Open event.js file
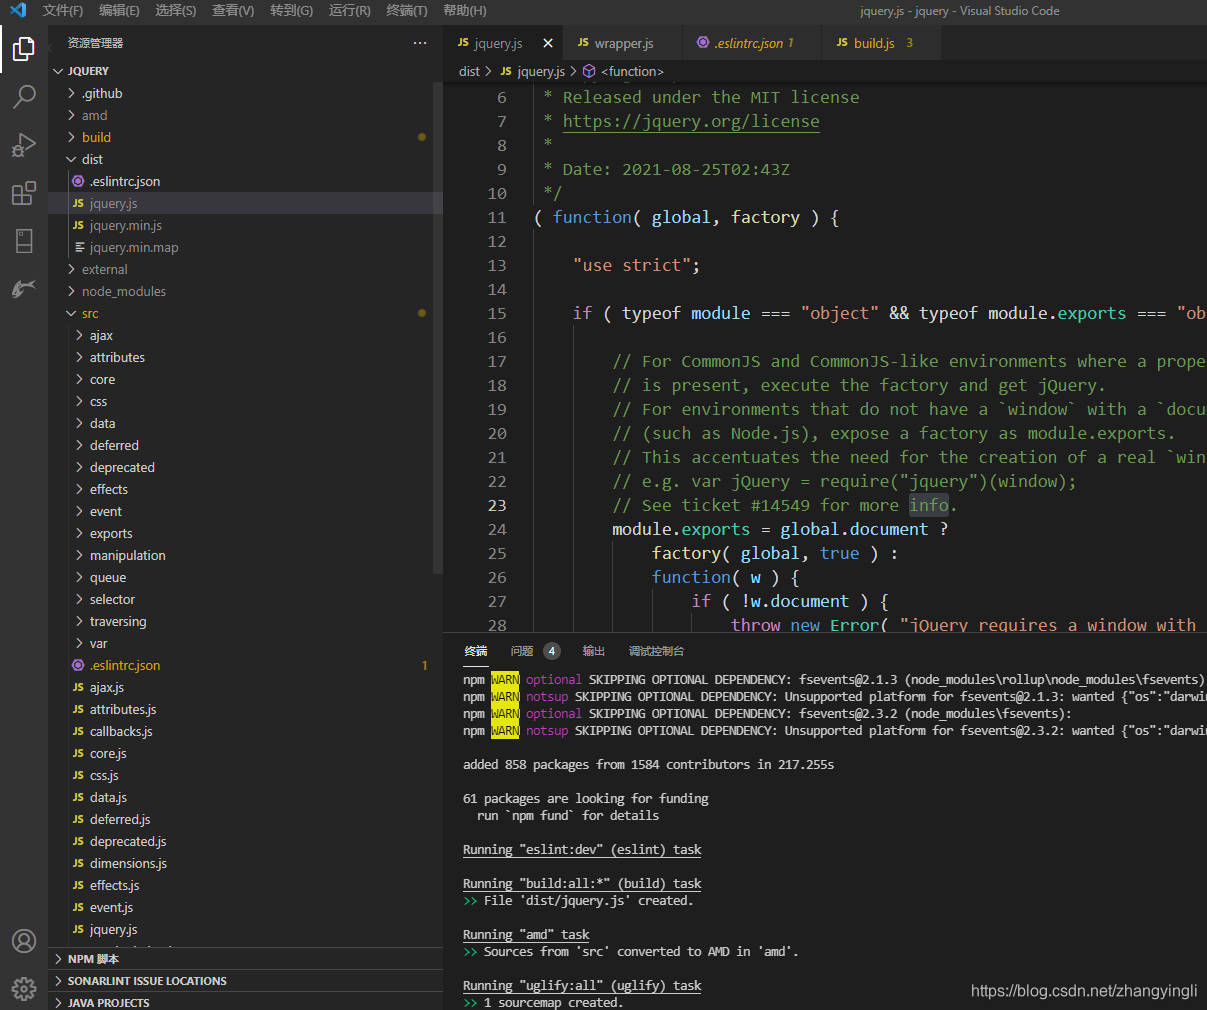The height and width of the screenshot is (1010, 1207). [x=240, y=907]
